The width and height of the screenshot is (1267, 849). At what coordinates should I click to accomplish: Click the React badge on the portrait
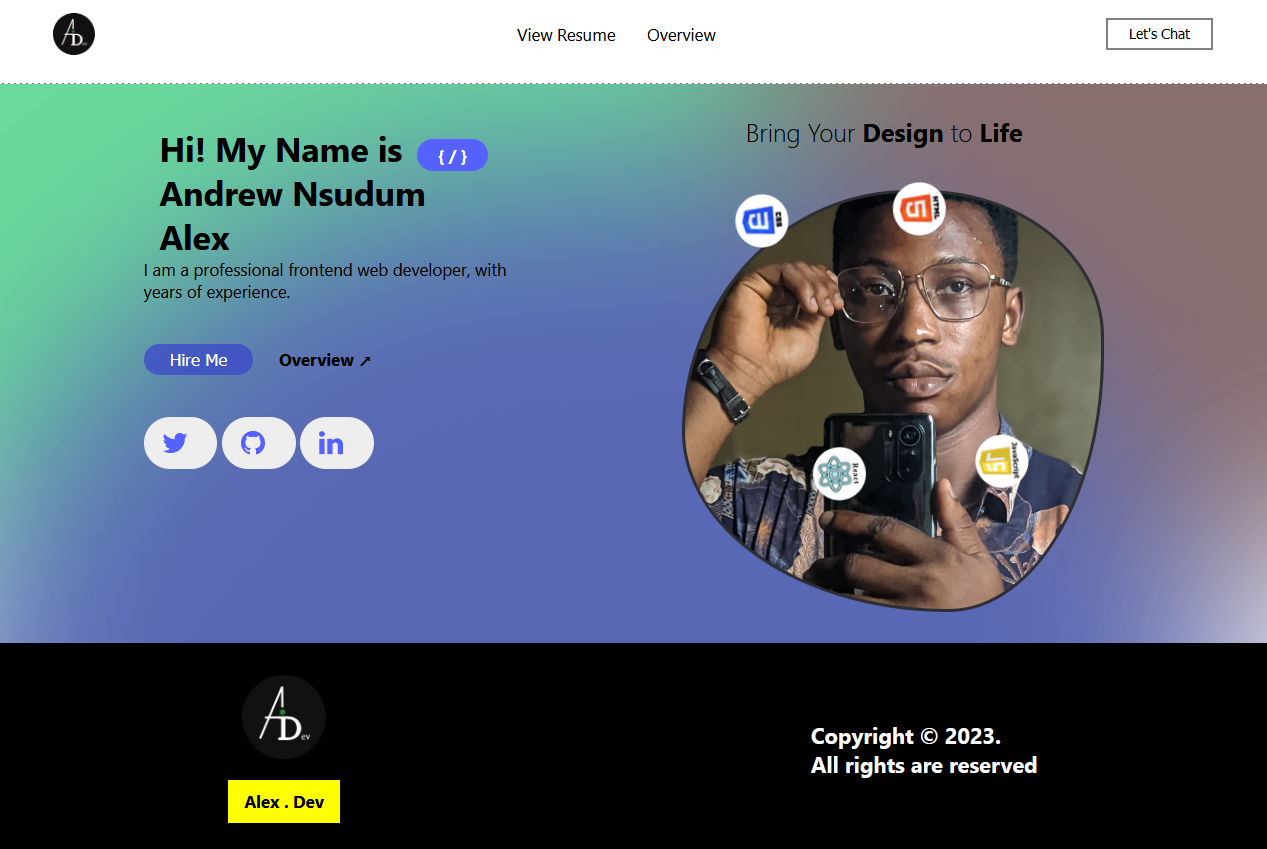839,474
